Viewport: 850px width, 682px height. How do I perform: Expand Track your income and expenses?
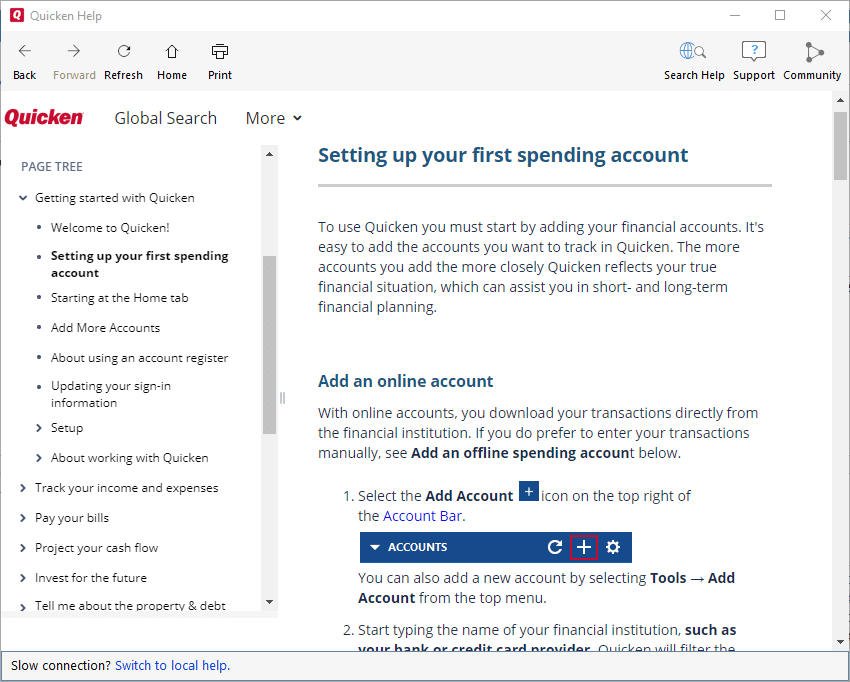23,488
